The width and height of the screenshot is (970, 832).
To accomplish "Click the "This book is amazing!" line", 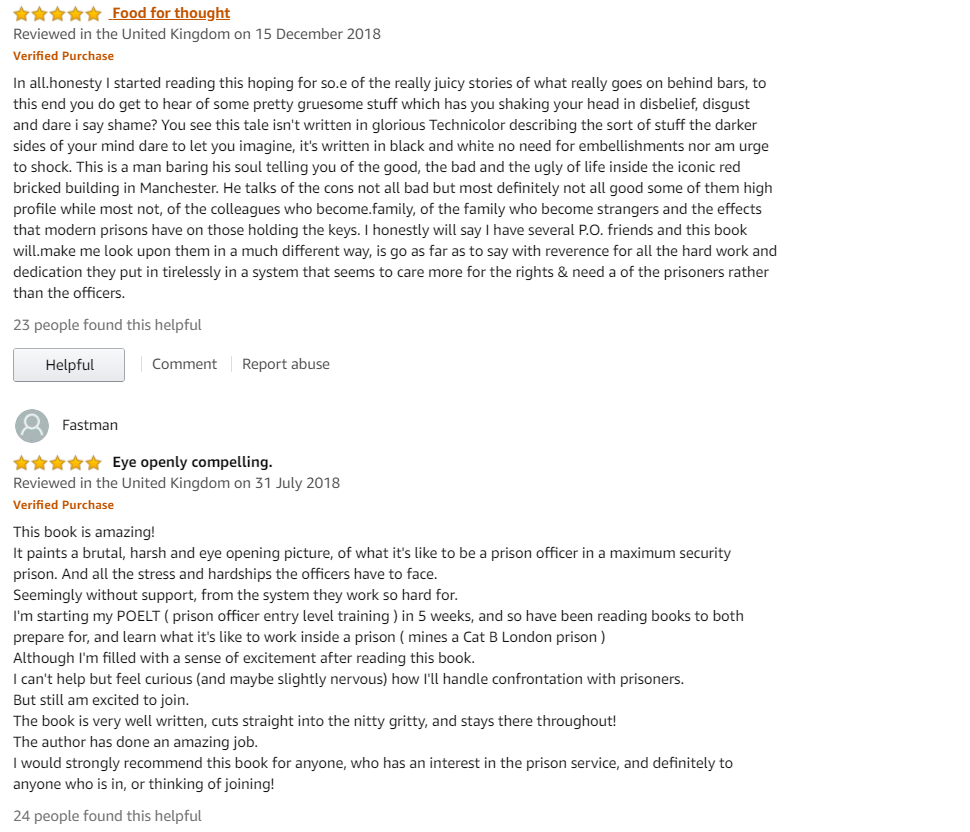I will 84,532.
